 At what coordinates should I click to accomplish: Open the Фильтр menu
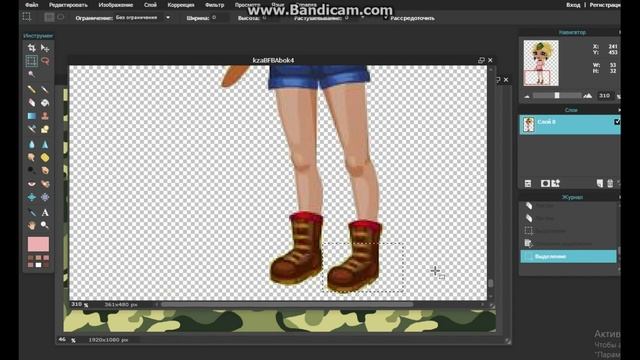215,5
